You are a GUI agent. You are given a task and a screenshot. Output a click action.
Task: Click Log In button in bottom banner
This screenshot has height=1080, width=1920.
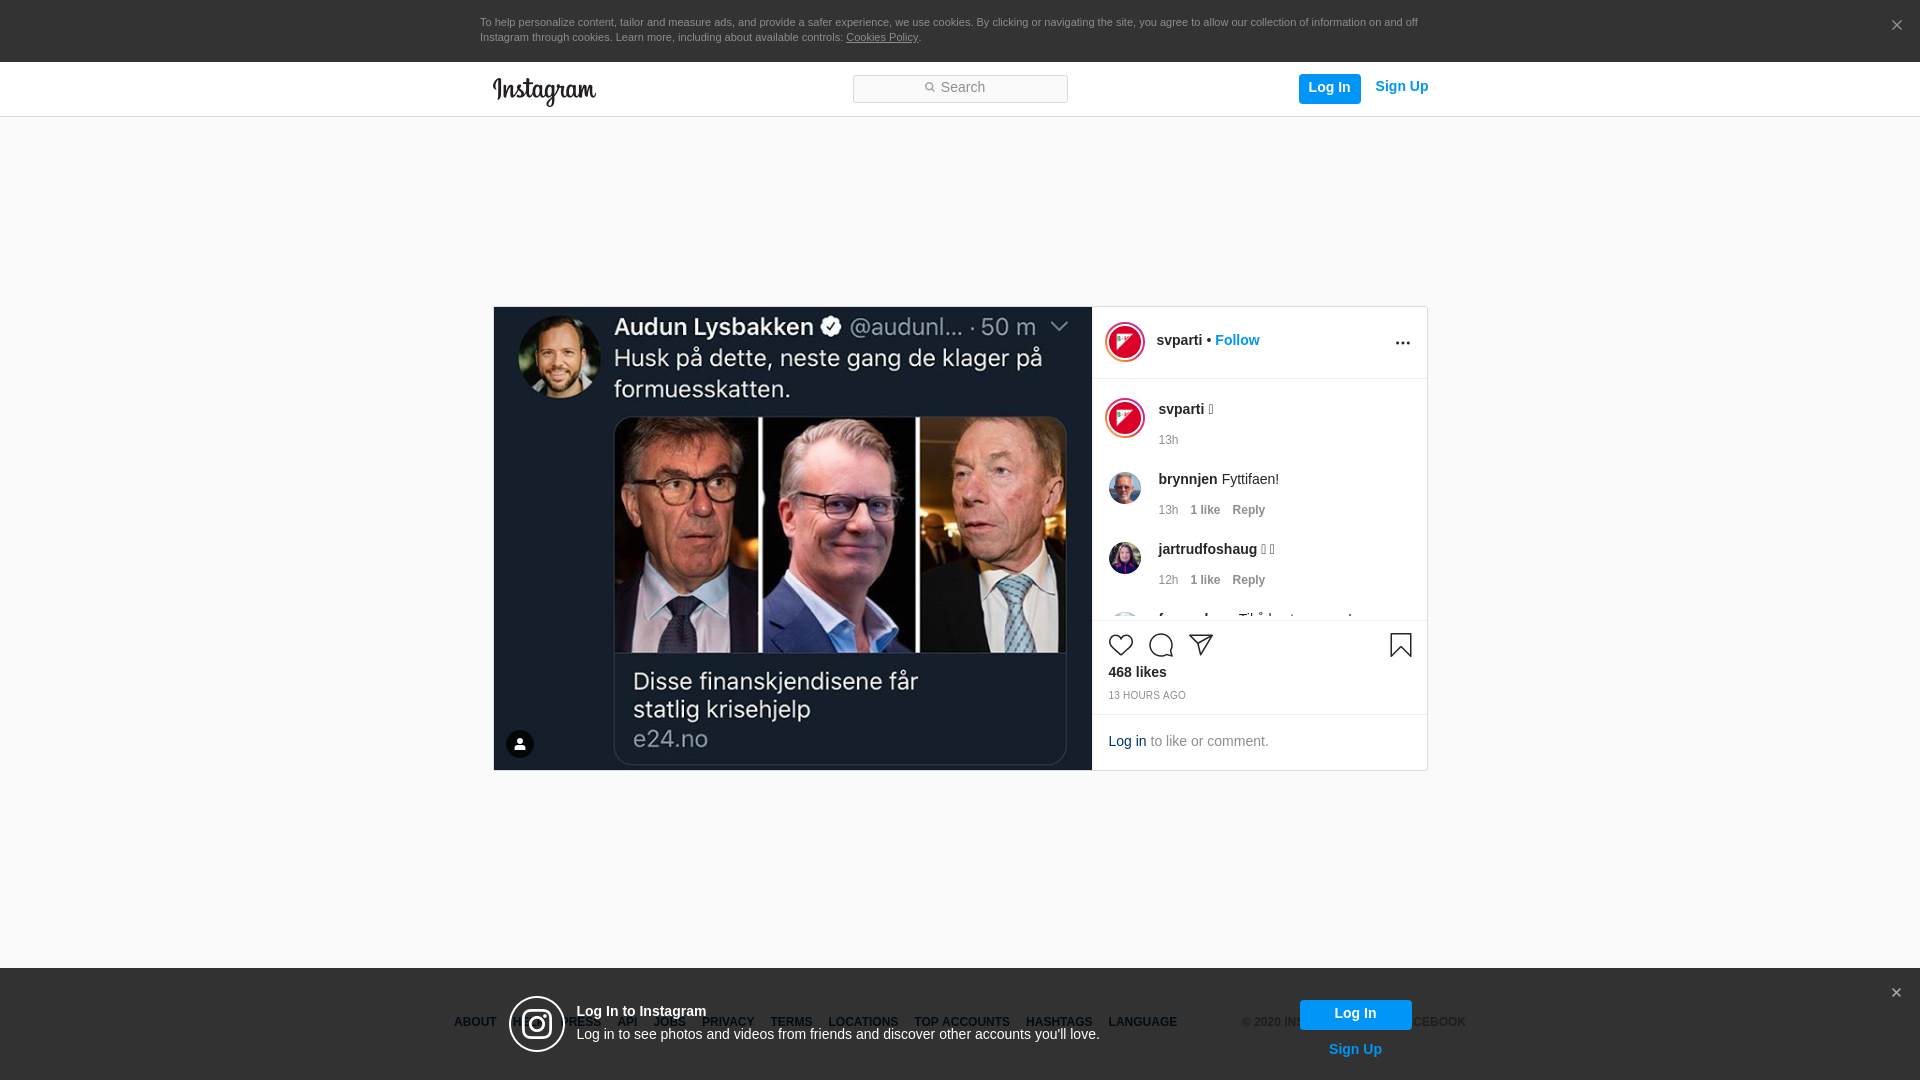click(x=1355, y=1014)
